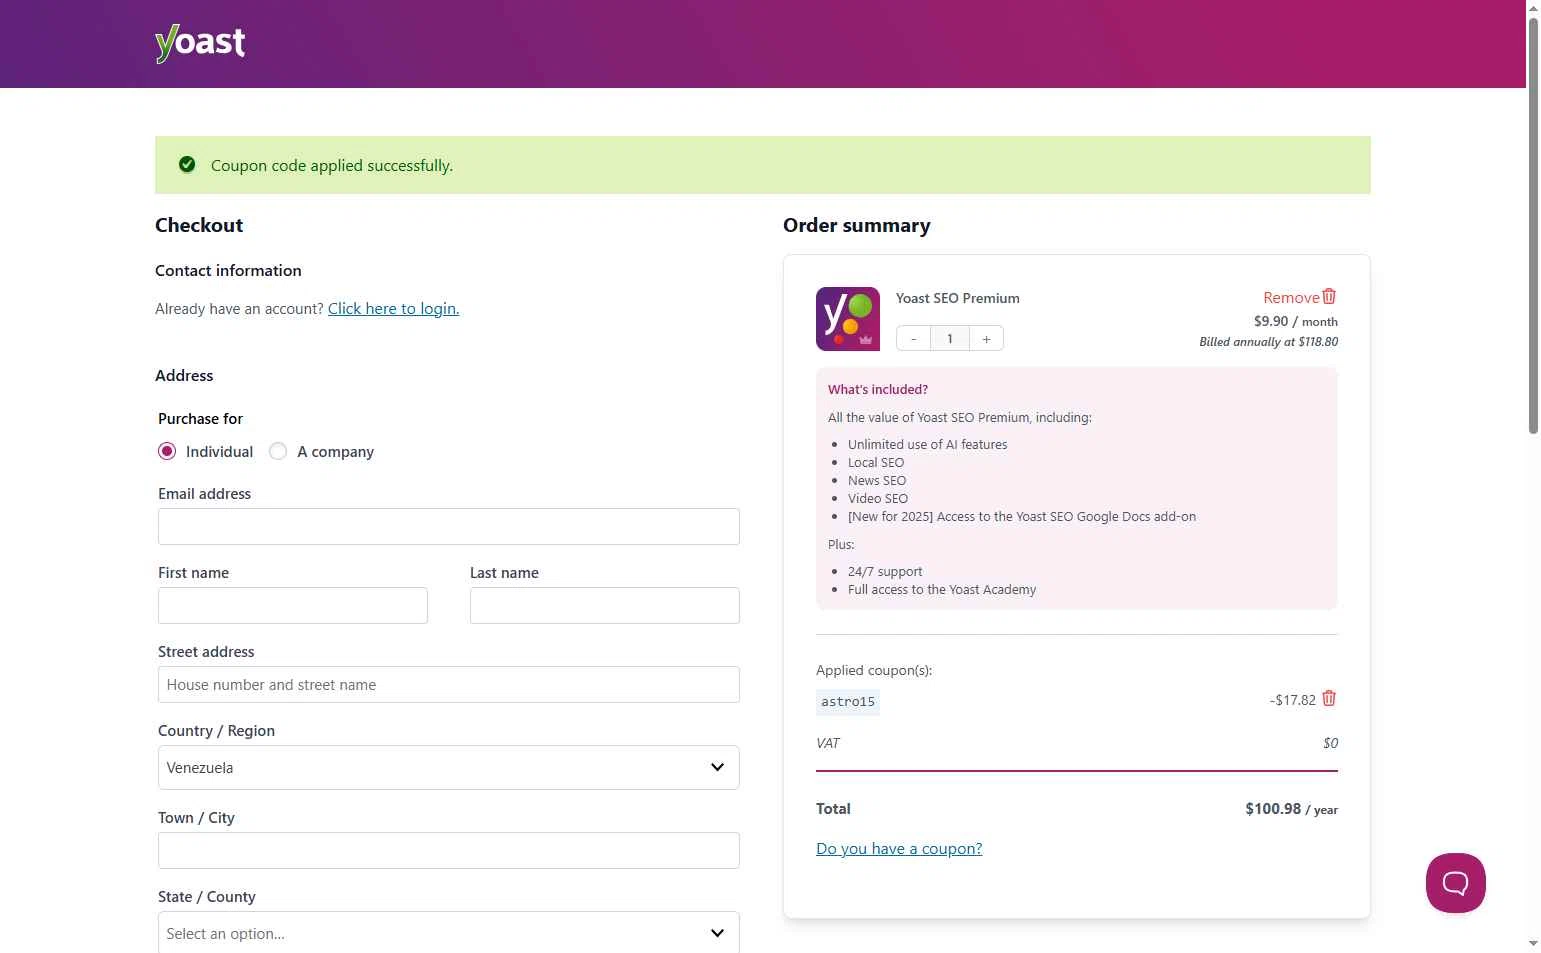Click the Street address field
The width and height of the screenshot is (1541, 953).
pyautogui.click(x=449, y=685)
